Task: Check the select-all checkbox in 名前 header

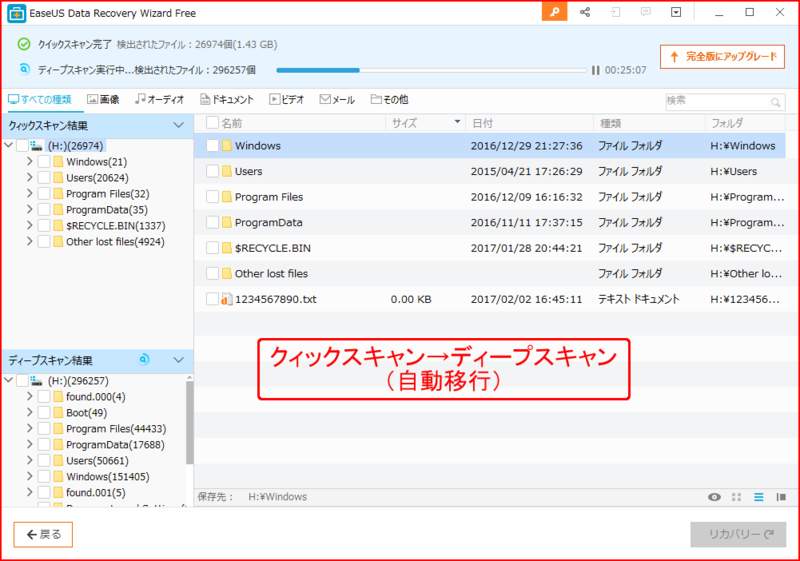Action: point(212,123)
